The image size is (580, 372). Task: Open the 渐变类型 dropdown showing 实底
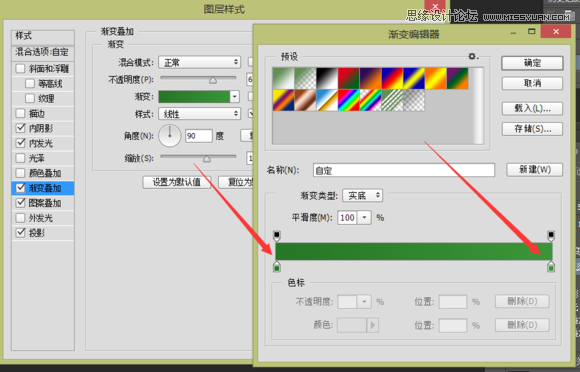[x=362, y=195]
